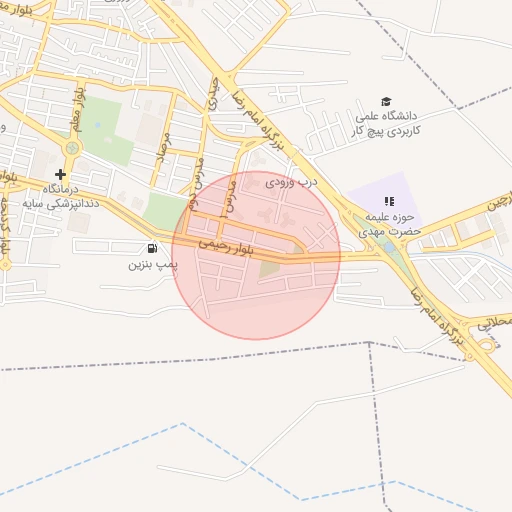Click the graduation cap university icon
Screen dimensions: 512x512
click(386, 102)
